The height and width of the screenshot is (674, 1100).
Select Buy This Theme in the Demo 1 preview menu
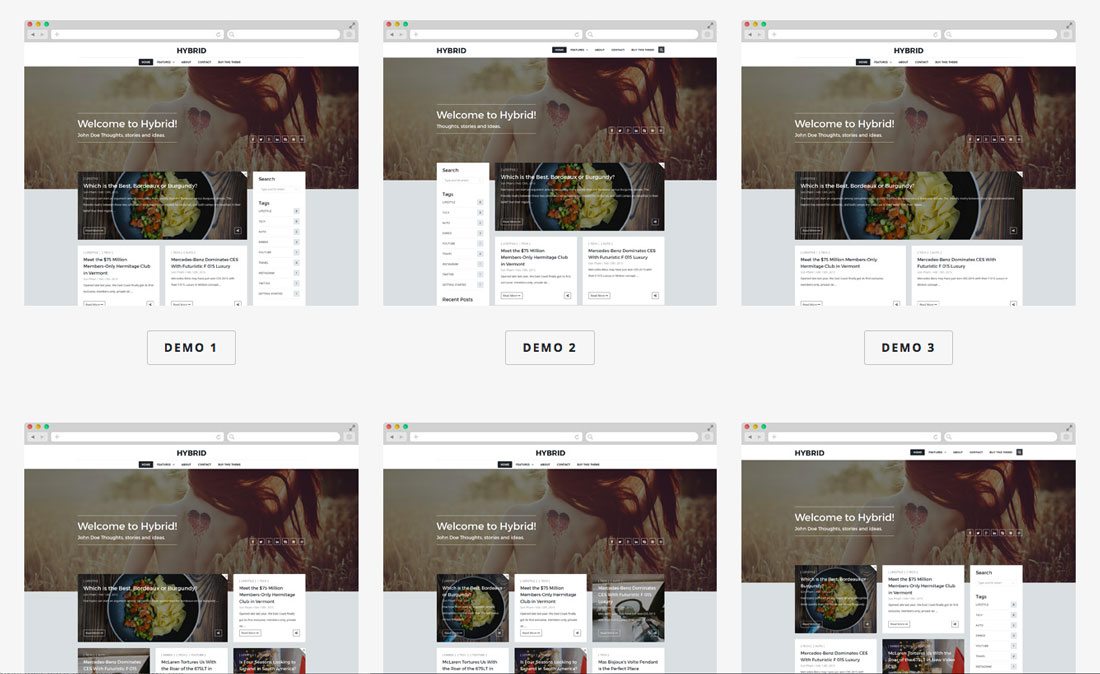(229, 62)
